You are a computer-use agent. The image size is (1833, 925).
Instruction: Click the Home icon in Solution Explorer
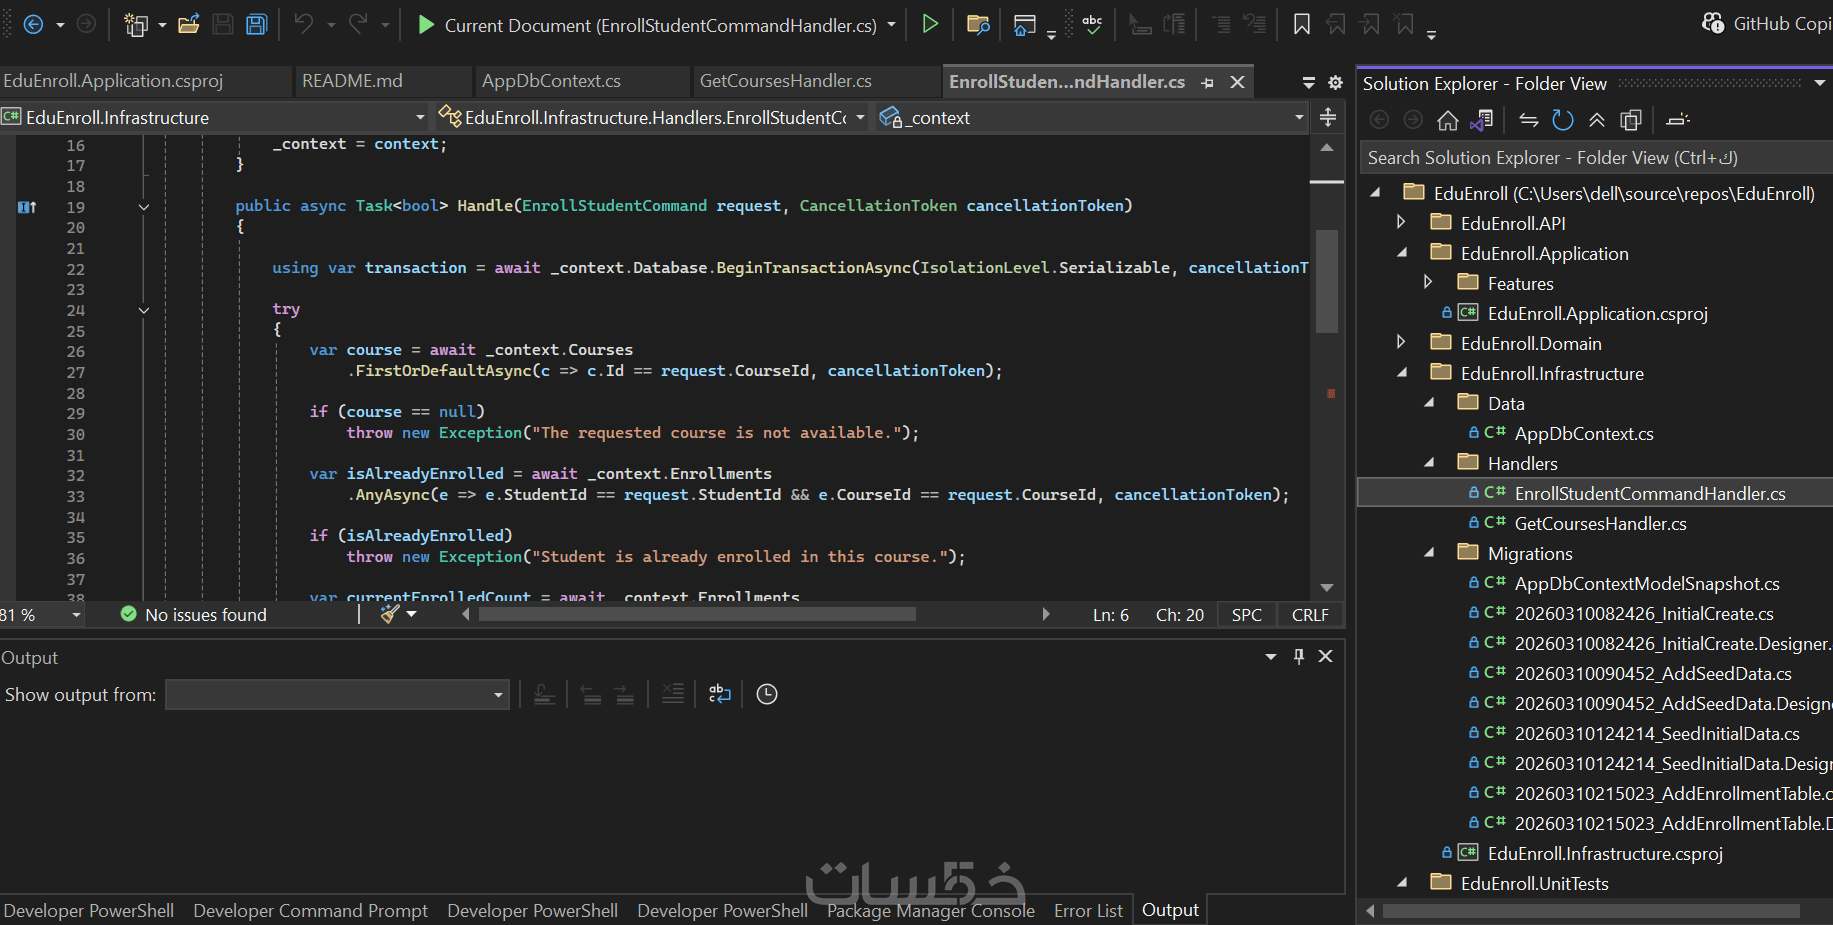(x=1447, y=120)
